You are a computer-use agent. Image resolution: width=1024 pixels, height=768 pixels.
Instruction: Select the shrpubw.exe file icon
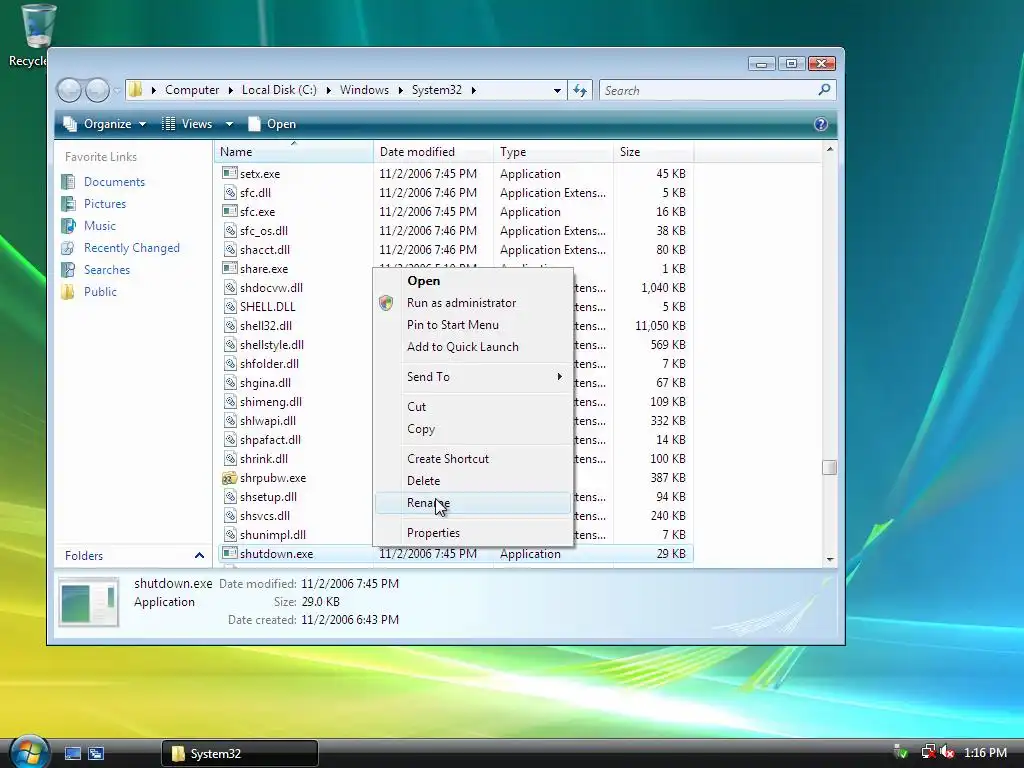point(229,477)
